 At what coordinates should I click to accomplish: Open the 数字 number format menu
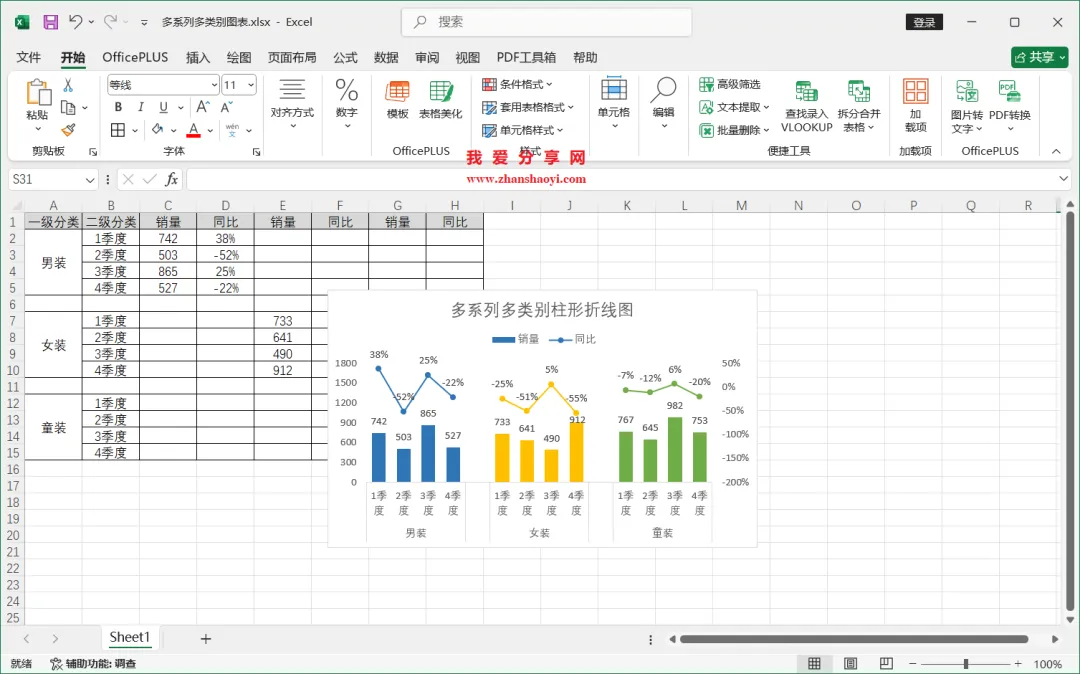[x=346, y=103]
